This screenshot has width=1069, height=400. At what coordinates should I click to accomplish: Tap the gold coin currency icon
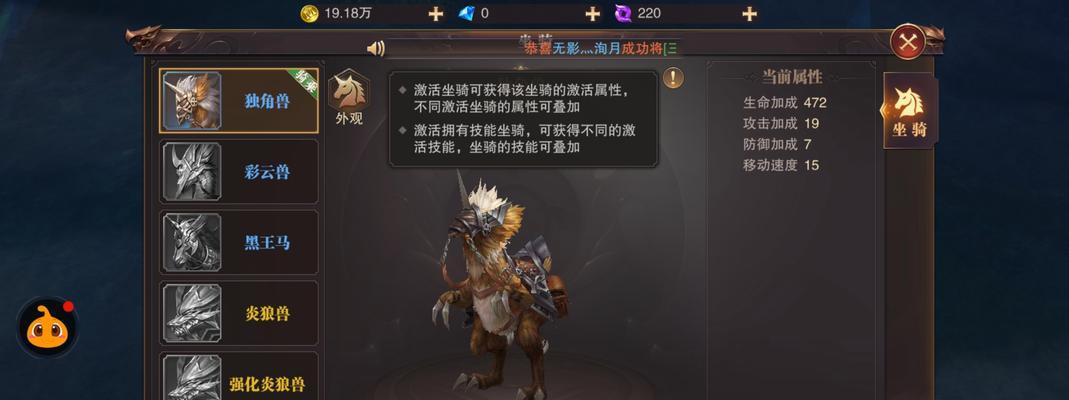coord(310,14)
